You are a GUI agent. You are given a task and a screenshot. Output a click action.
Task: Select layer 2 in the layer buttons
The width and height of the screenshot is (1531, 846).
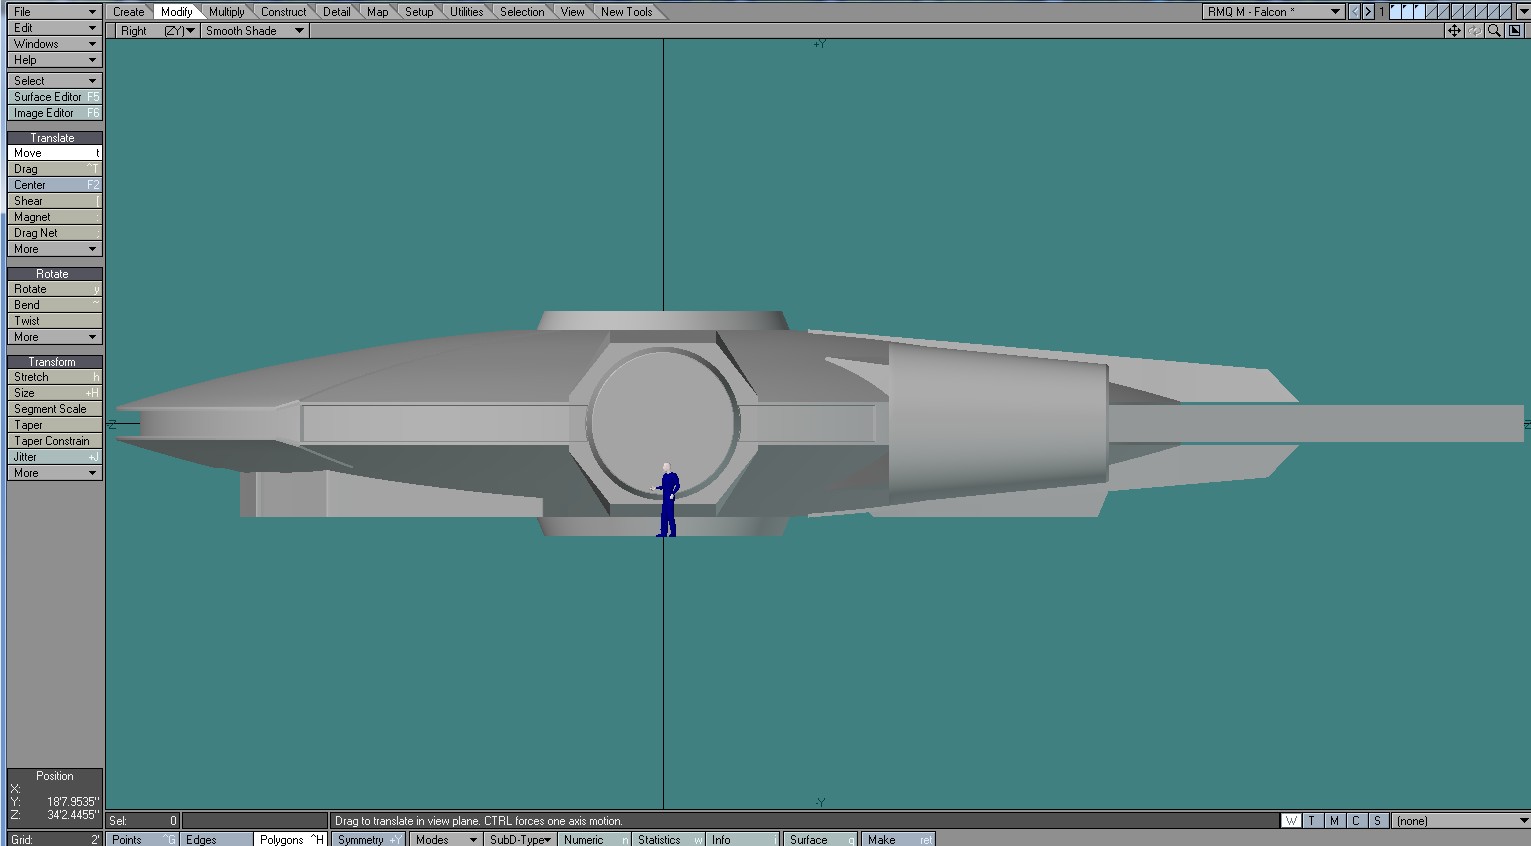pyautogui.click(x=1408, y=12)
